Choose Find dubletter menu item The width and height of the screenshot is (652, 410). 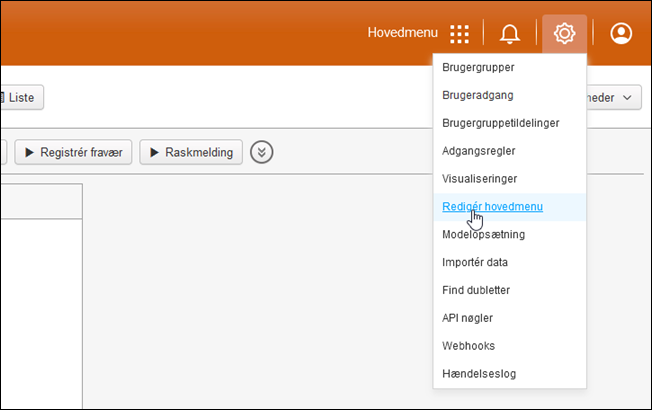point(474,290)
